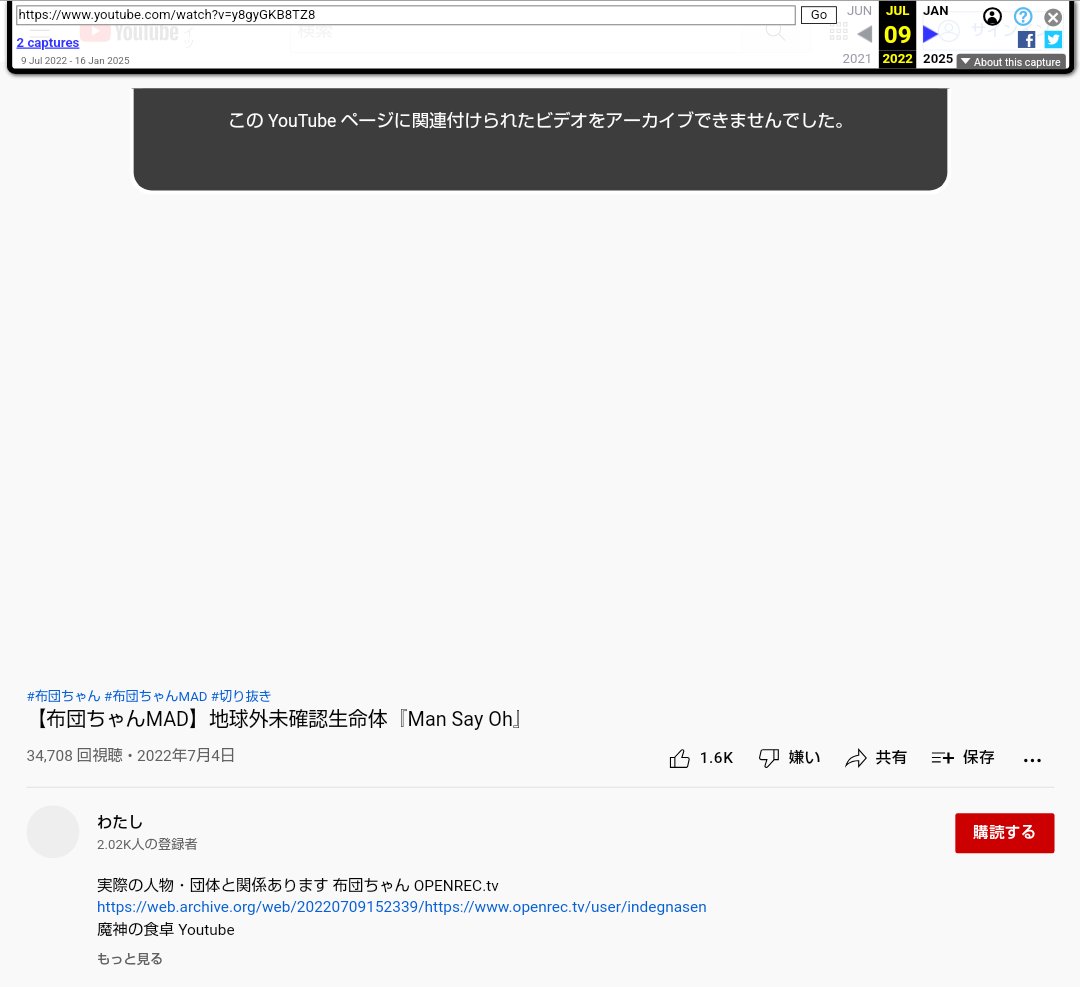Click hashtag #布団ちゃん
1080x987 pixels.
[x=63, y=696]
